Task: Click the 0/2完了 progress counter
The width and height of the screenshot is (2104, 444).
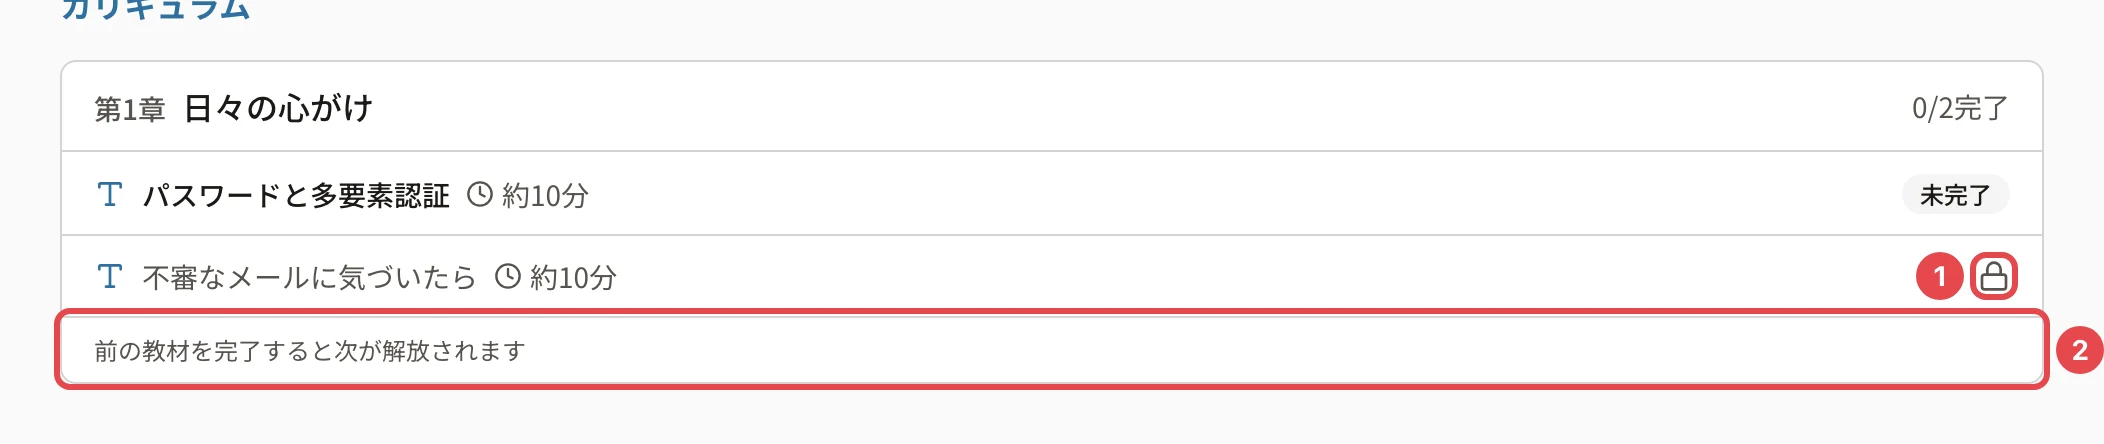Action: 1960,108
